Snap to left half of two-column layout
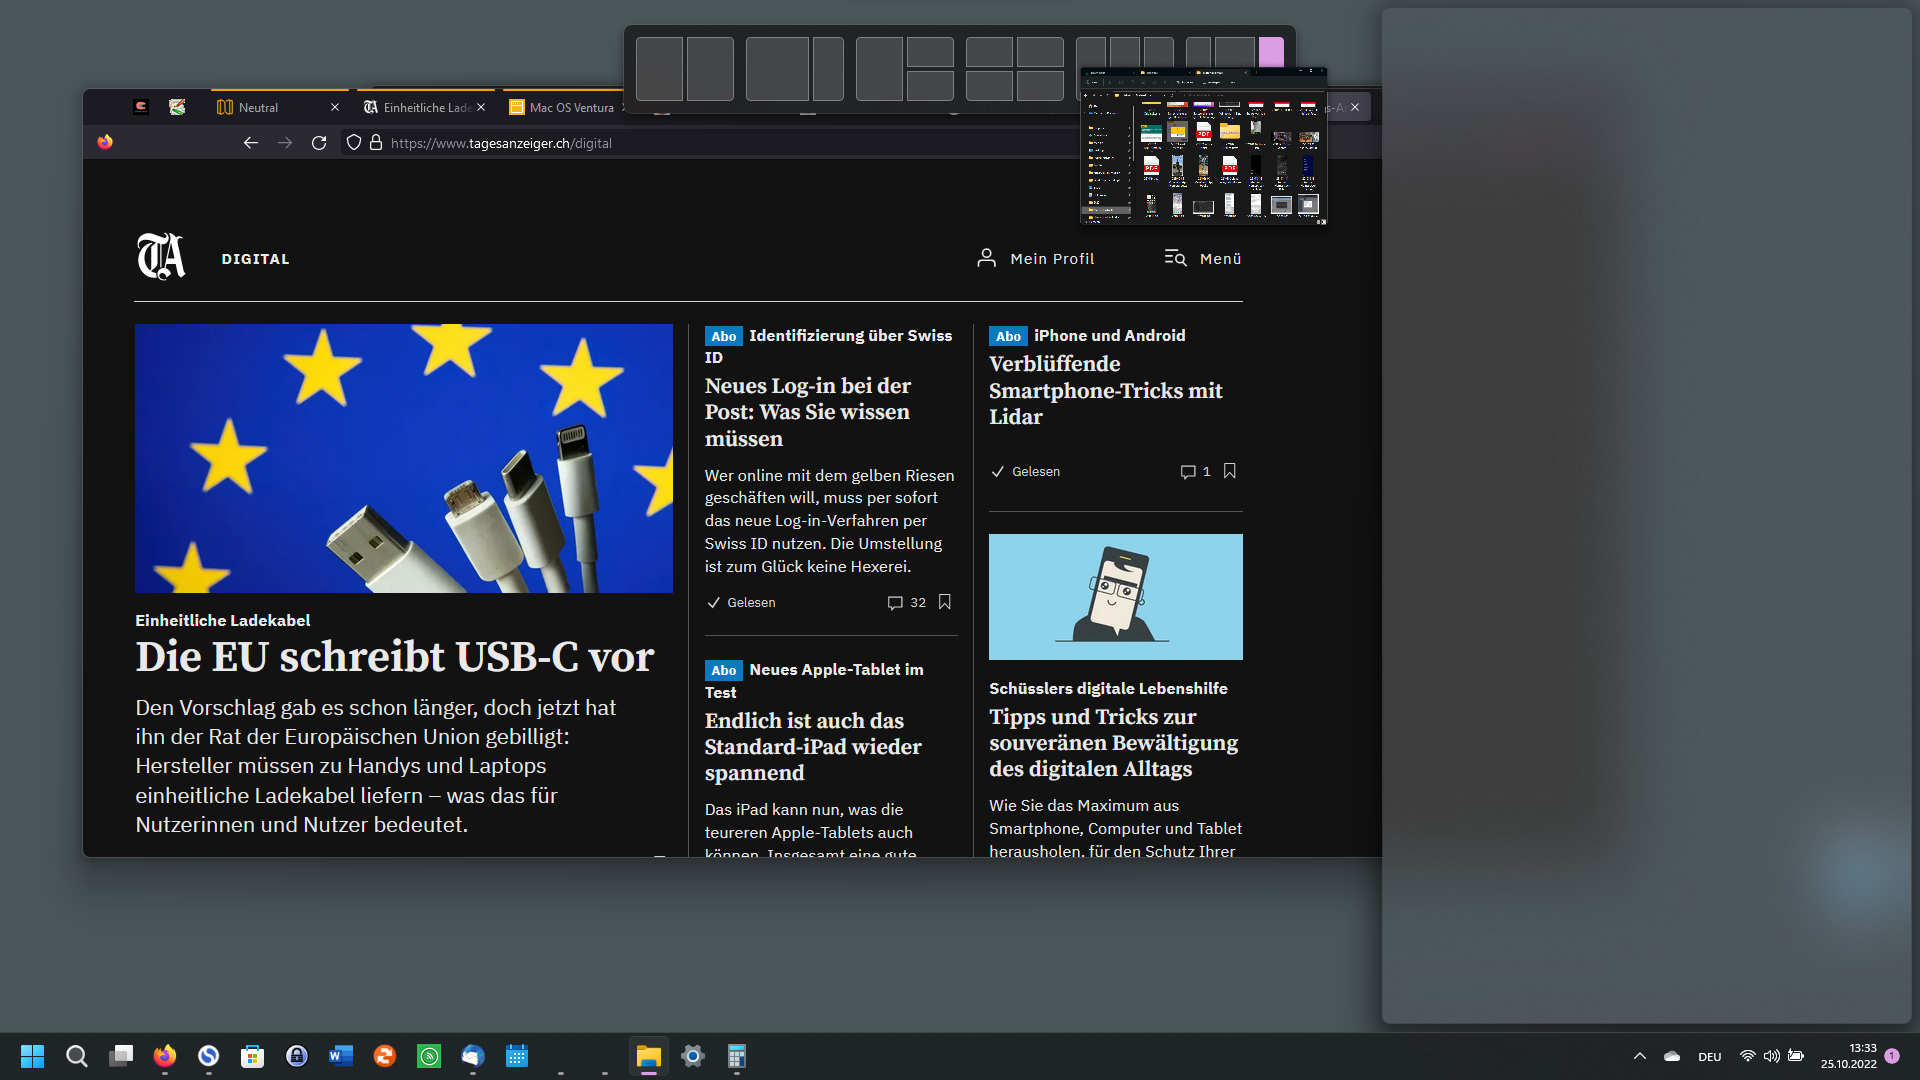The image size is (1920, 1080). pos(659,69)
